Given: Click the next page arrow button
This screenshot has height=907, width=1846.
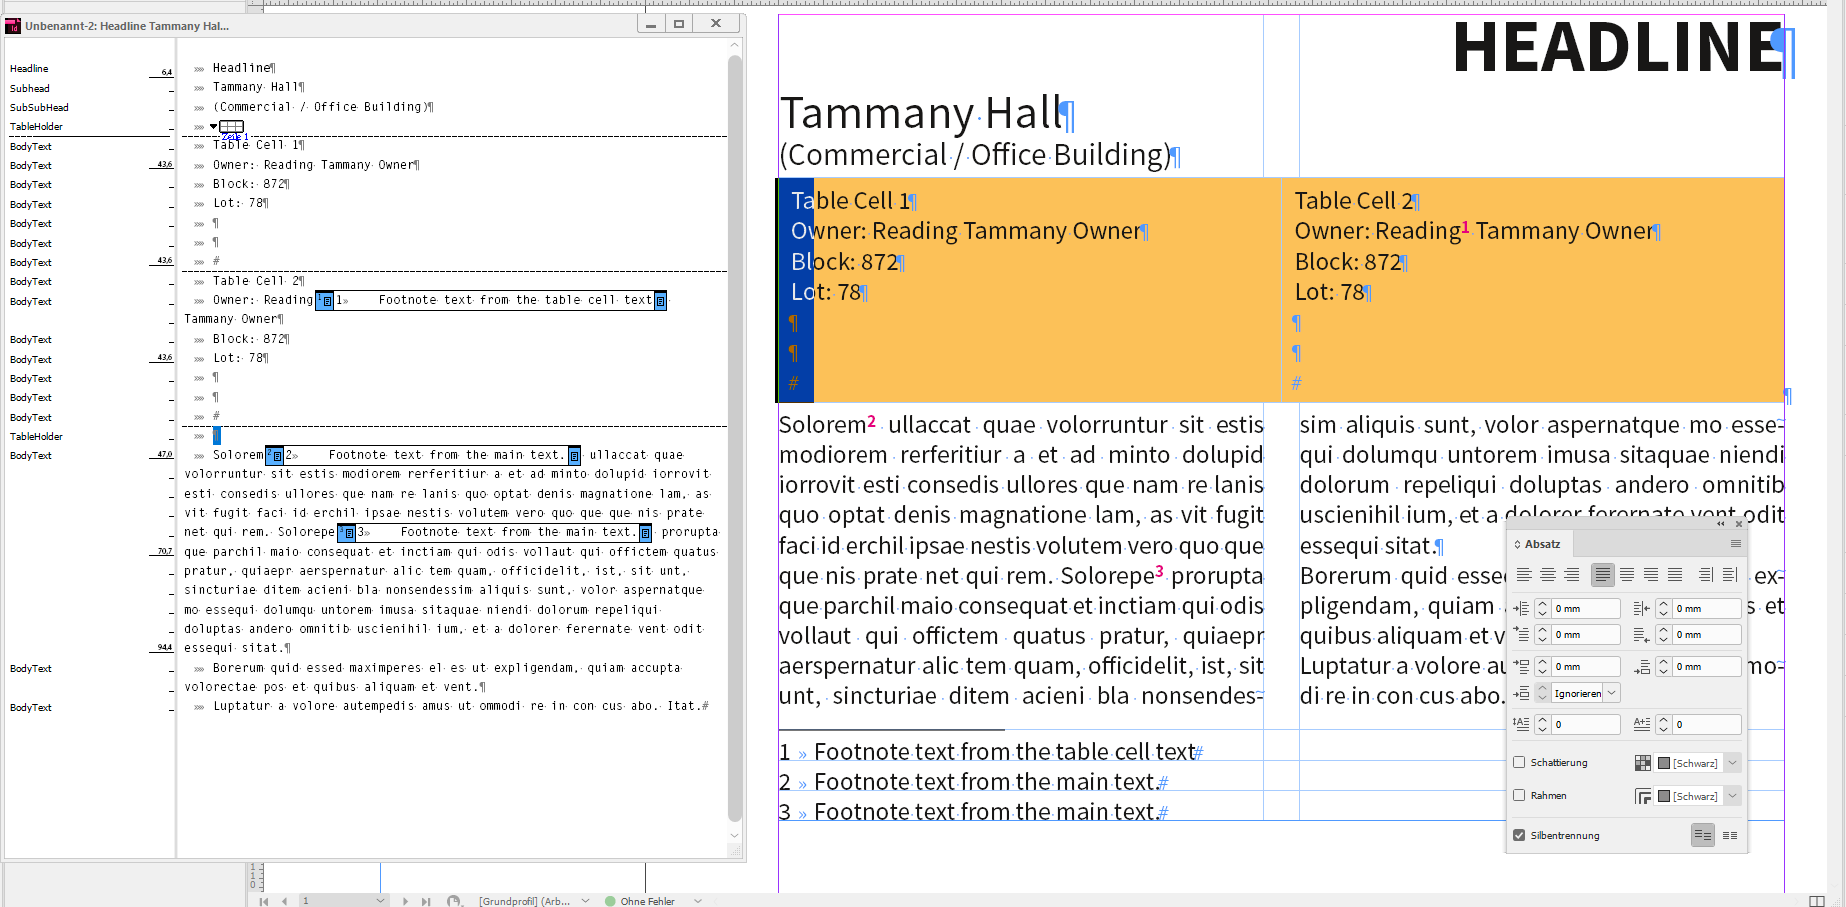Looking at the screenshot, I should coord(406,901).
